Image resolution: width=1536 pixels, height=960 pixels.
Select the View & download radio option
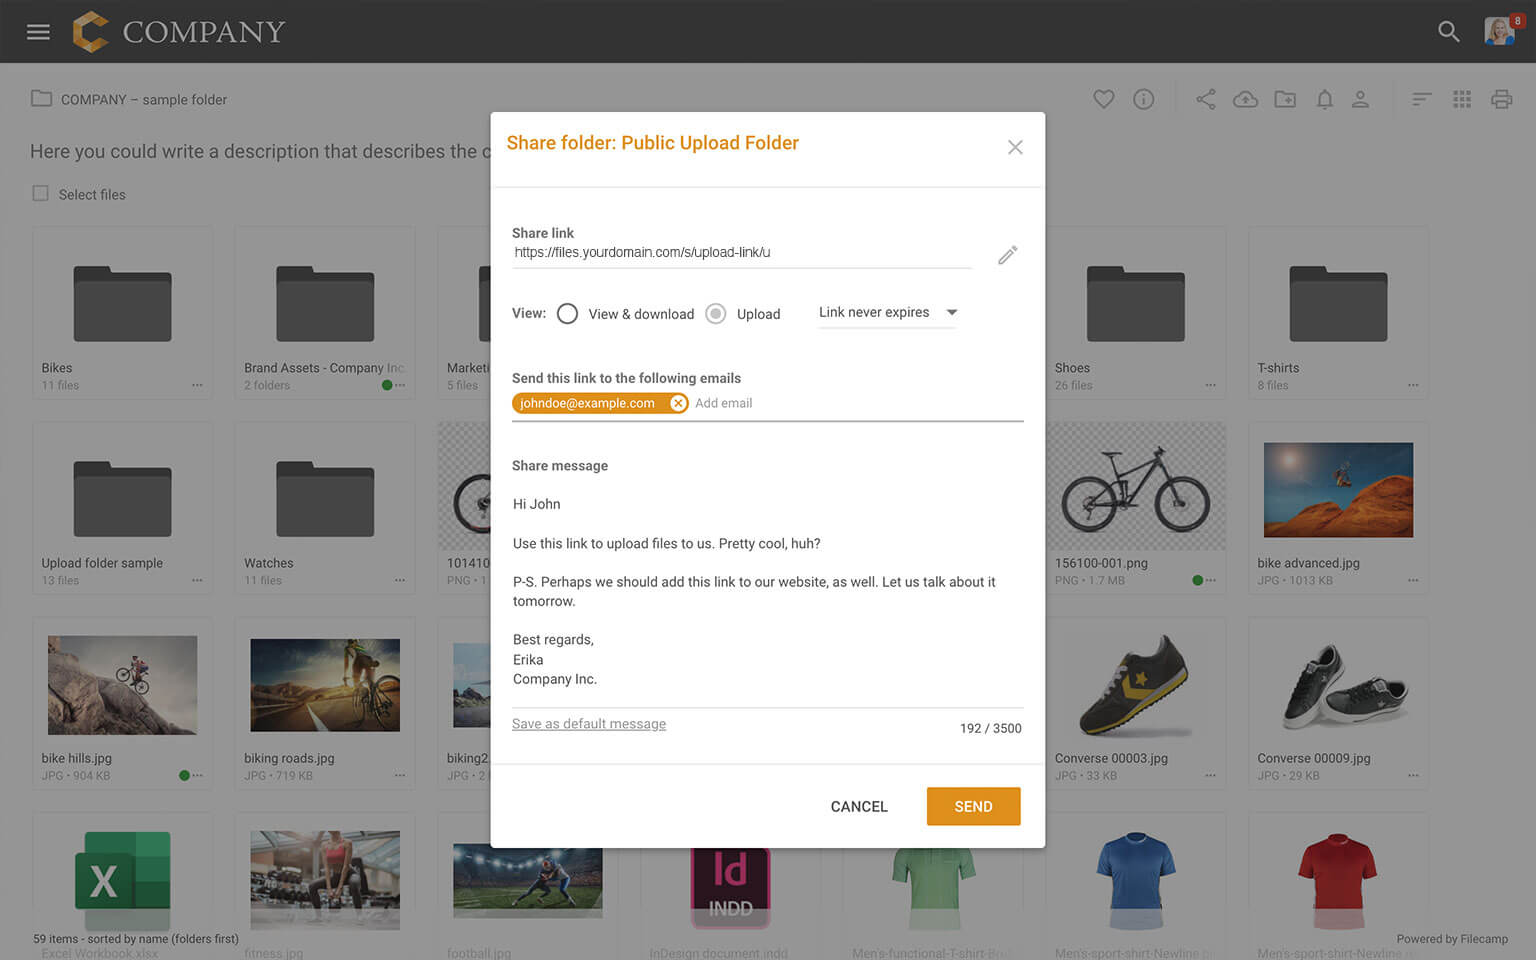pyautogui.click(x=567, y=314)
